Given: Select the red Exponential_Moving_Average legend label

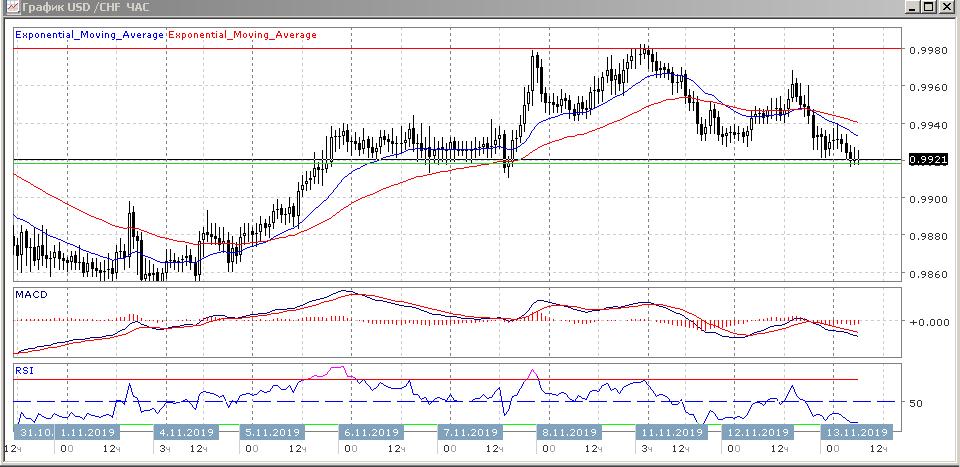Looking at the screenshot, I should (243, 35).
